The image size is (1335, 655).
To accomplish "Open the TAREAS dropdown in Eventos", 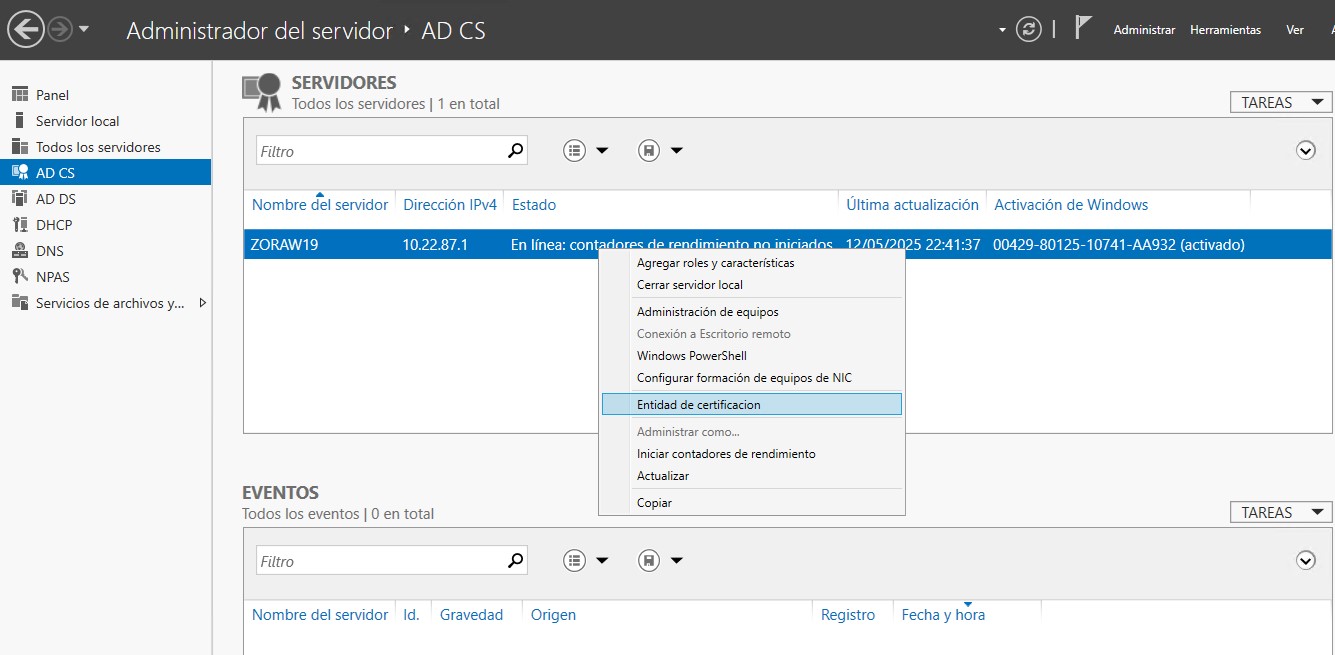I will [1281, 512].
